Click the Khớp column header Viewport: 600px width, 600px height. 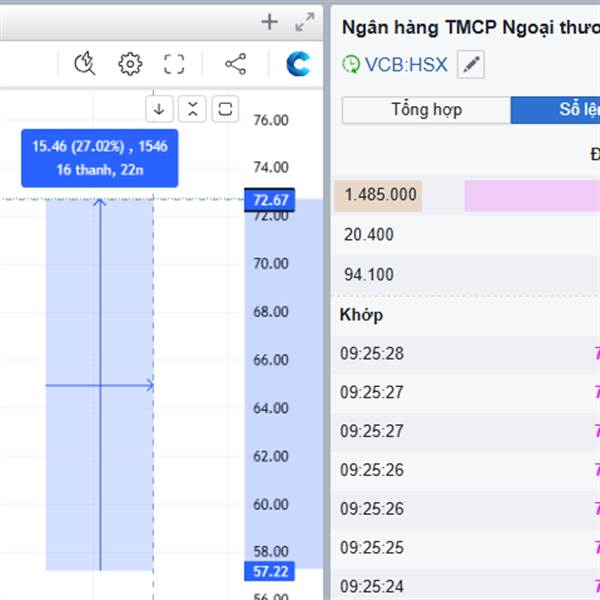361,315
